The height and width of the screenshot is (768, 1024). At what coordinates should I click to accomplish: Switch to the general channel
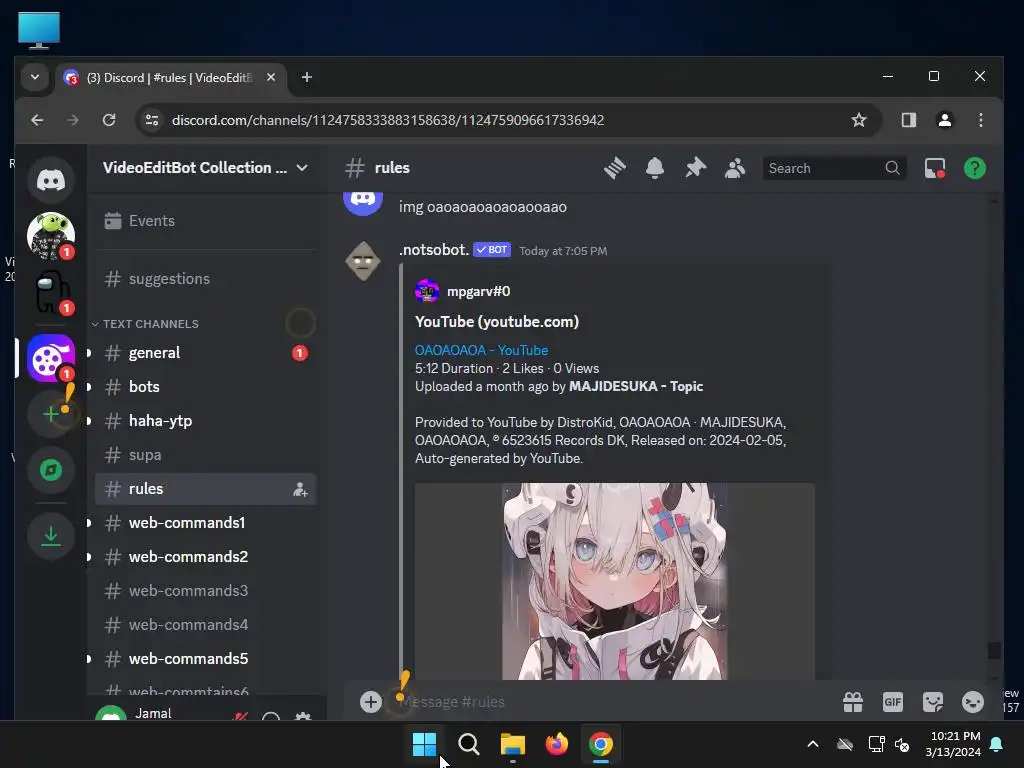(205, 353)
